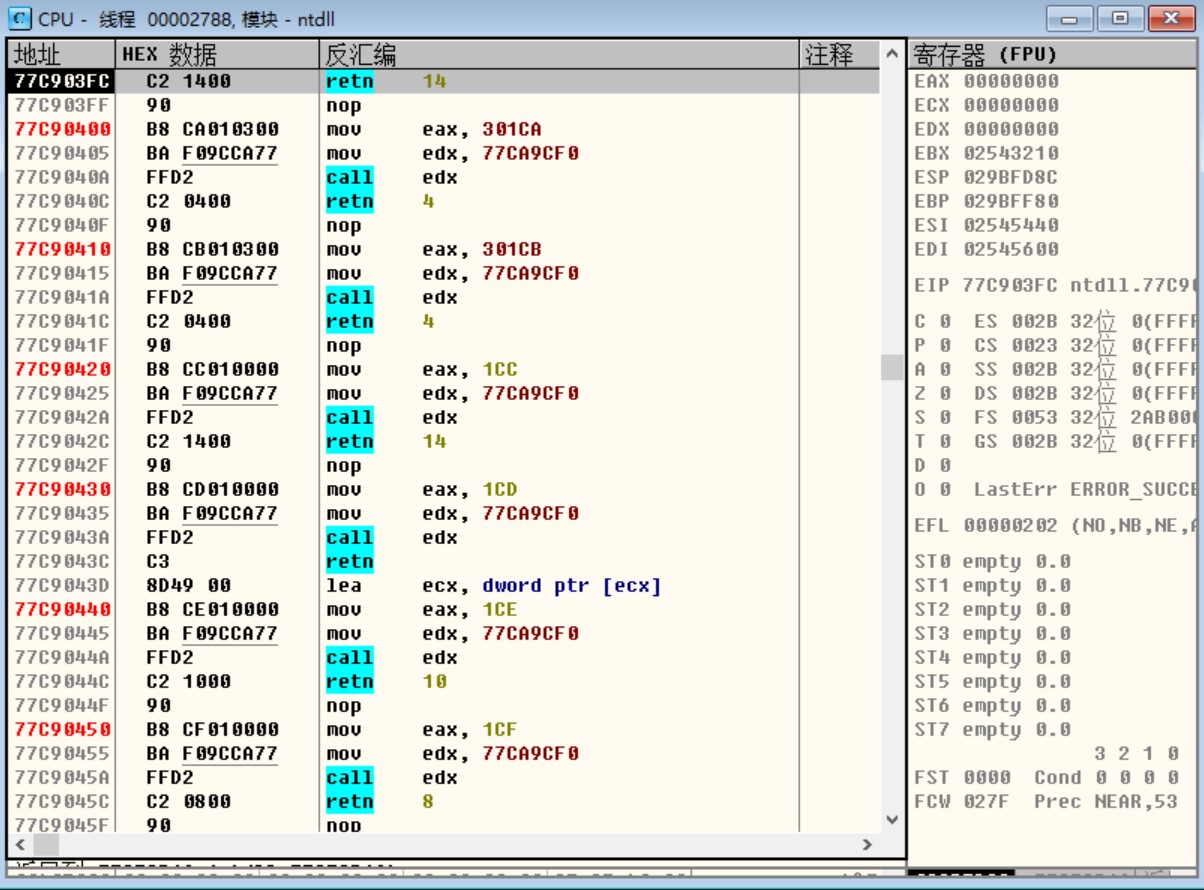Select the LastErr ERROR_SUCCESS line
1204x890 pixels.
click(1085, 489)
